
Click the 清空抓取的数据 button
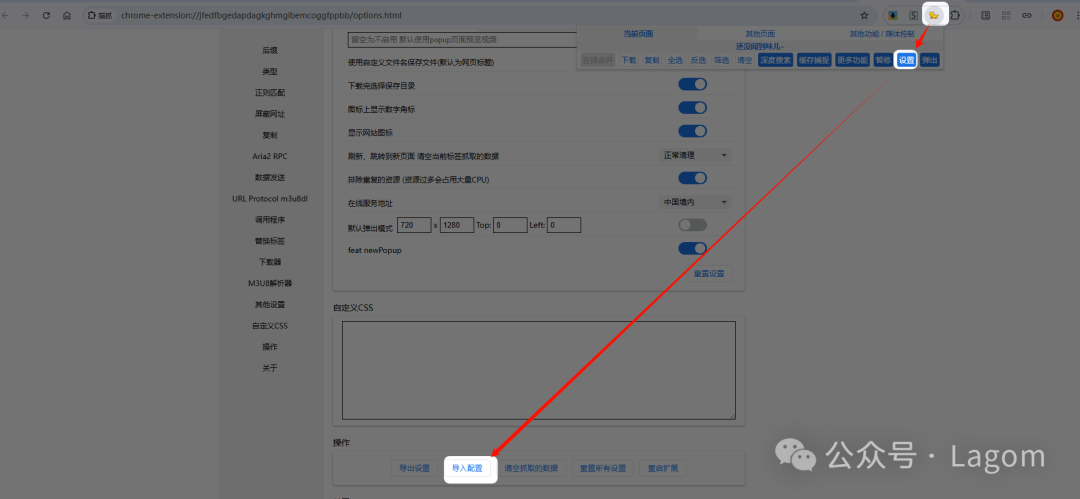[531, 468]
